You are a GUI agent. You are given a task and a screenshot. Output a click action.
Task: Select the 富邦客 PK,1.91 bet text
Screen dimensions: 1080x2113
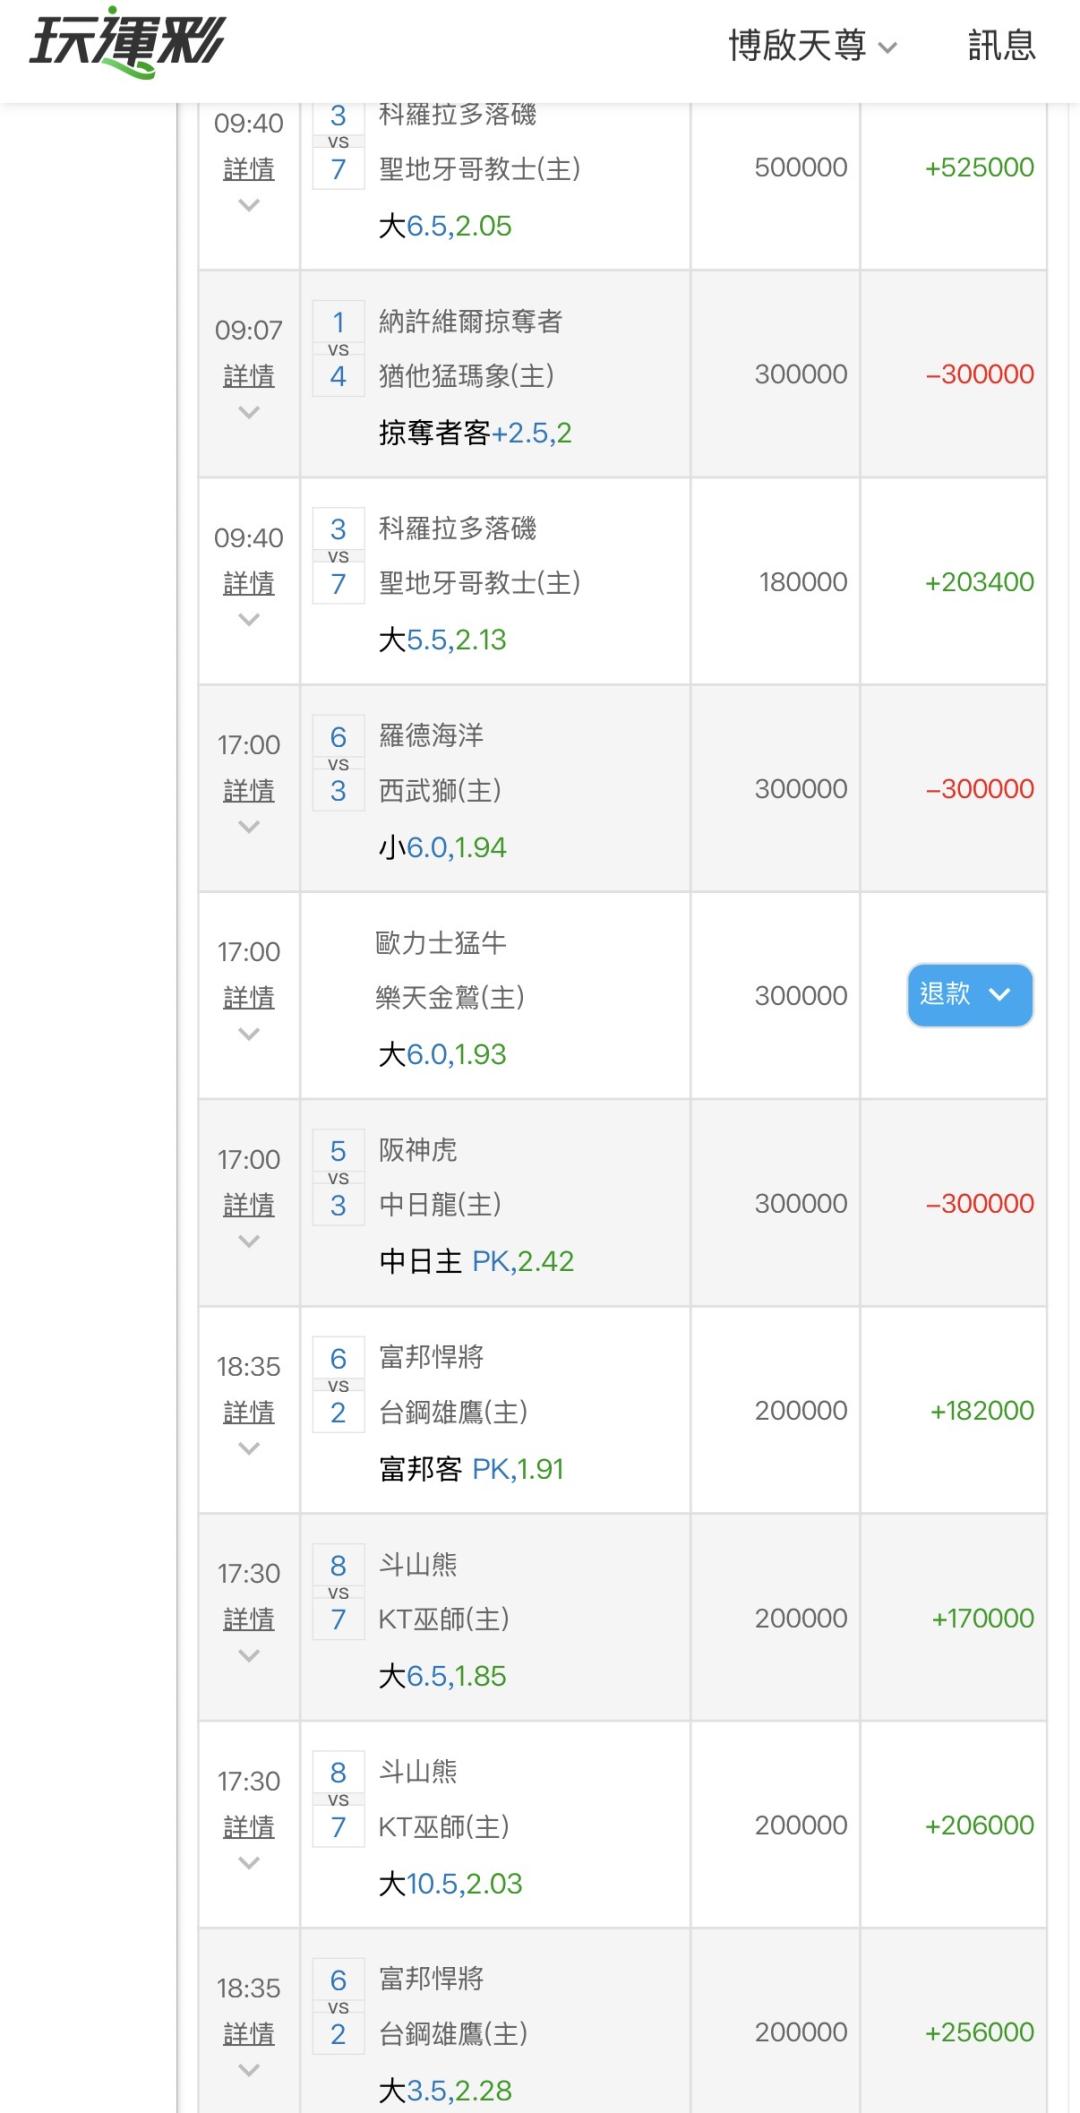[471, 1469]
